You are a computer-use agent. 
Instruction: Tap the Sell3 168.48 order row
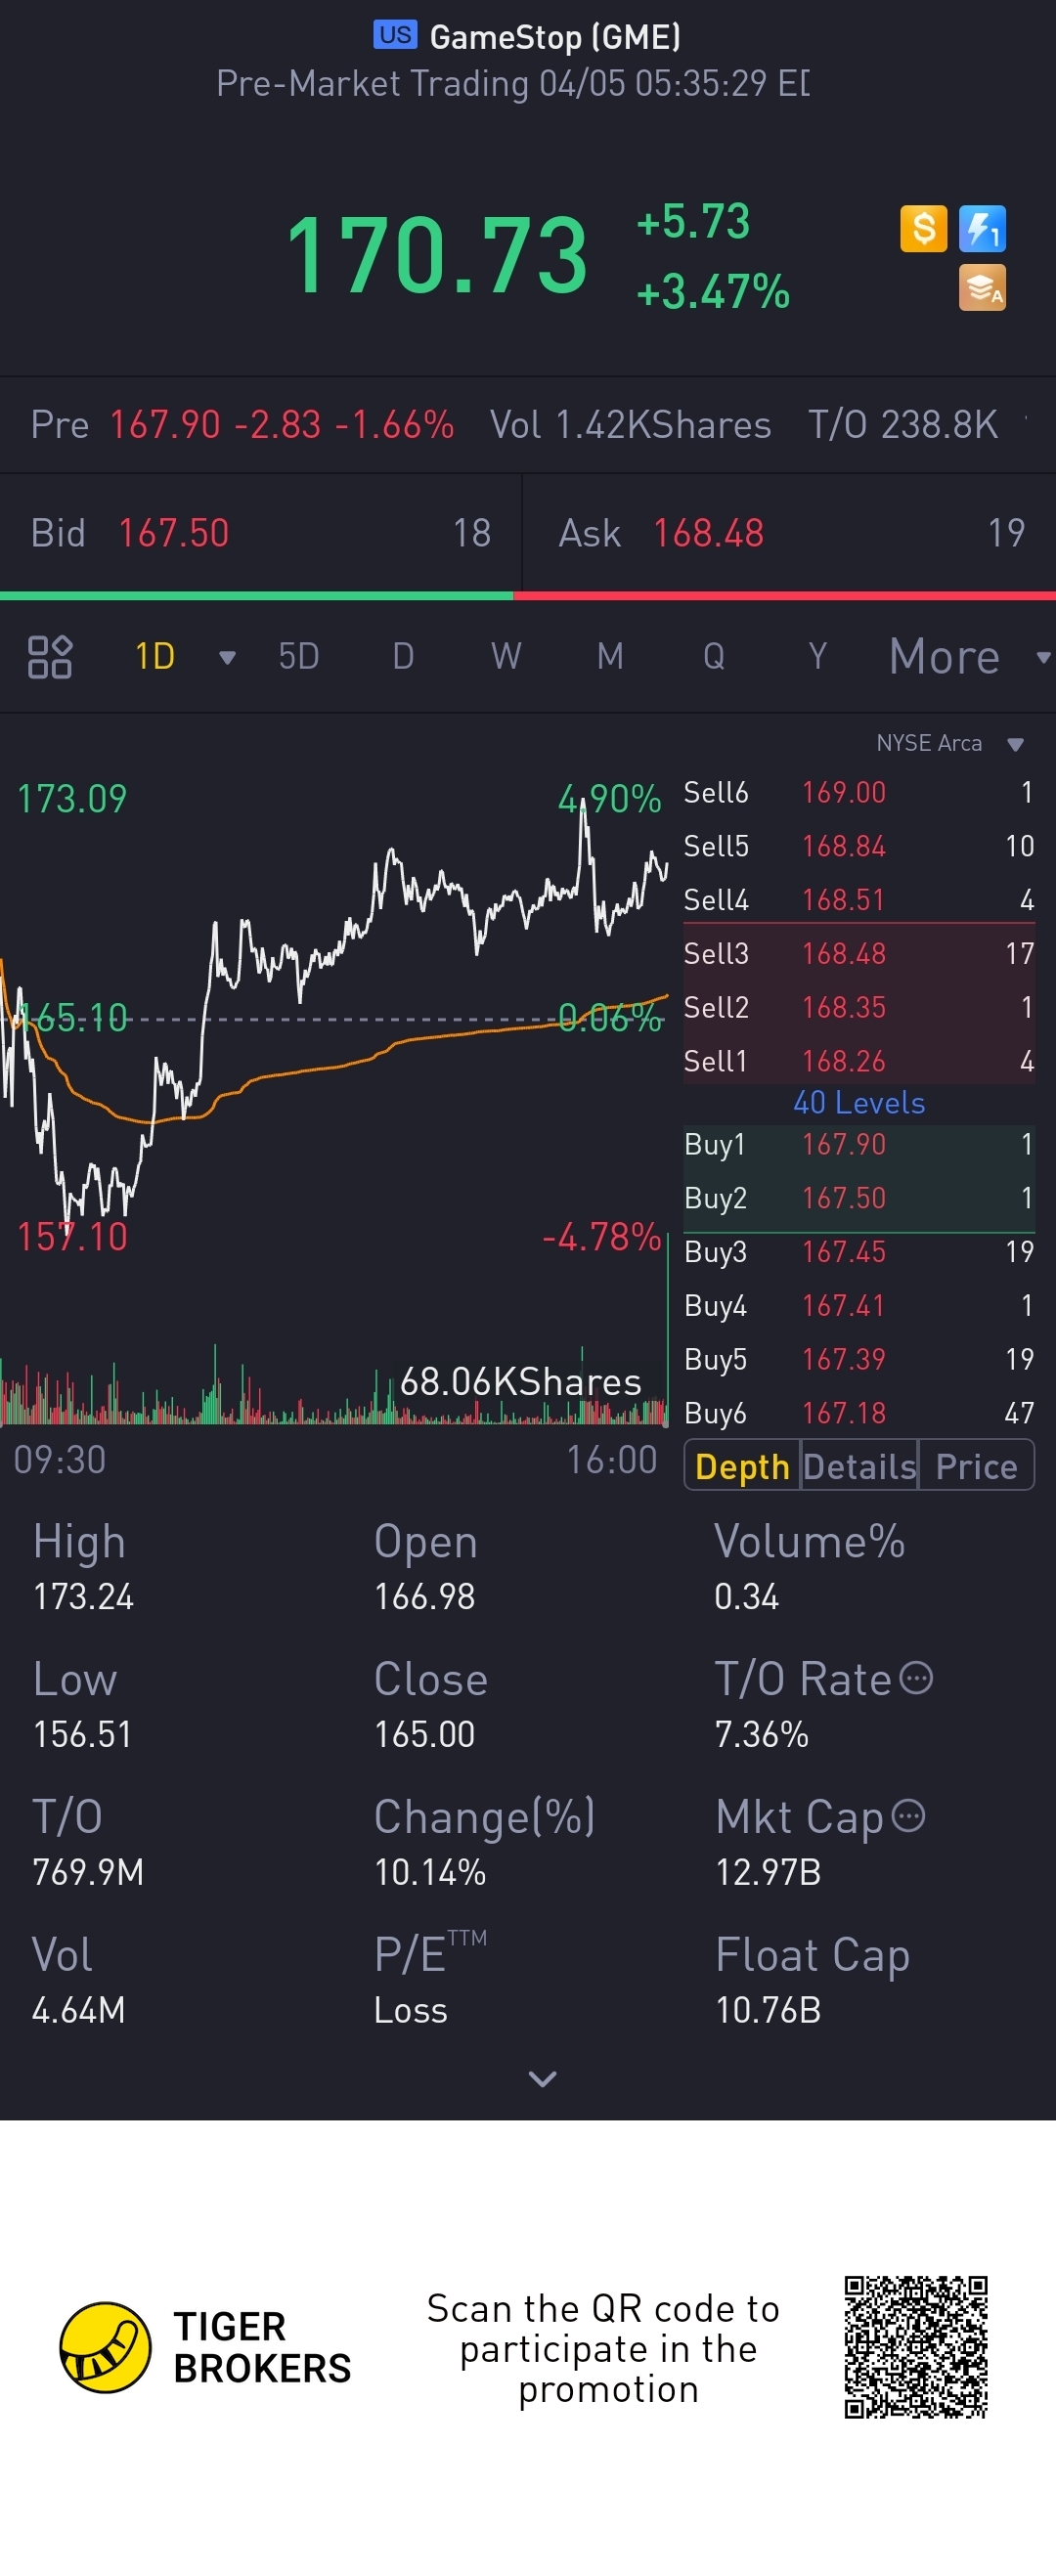(859, 954)
